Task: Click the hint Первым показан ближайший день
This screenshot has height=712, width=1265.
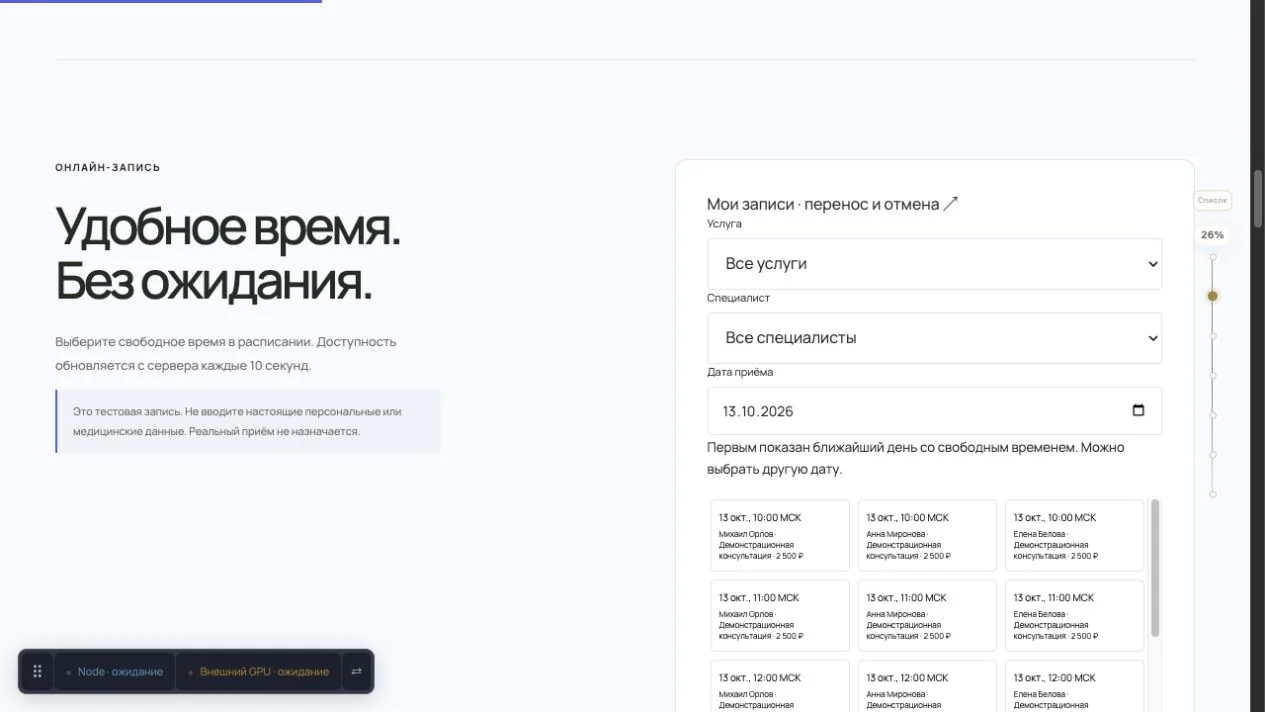Action: point(916,458)
